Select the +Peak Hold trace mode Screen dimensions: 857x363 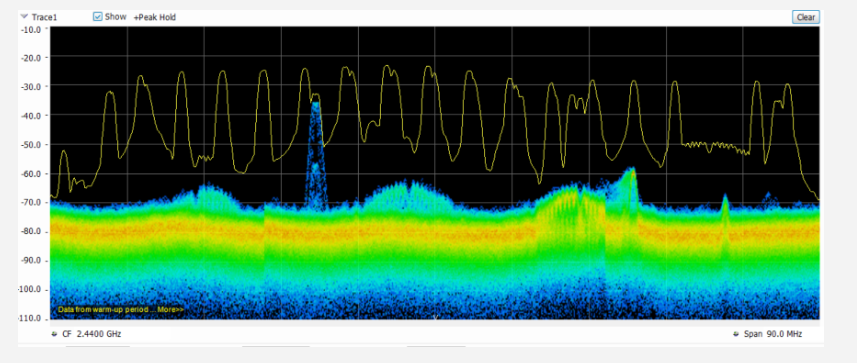[x=155, y=17]
